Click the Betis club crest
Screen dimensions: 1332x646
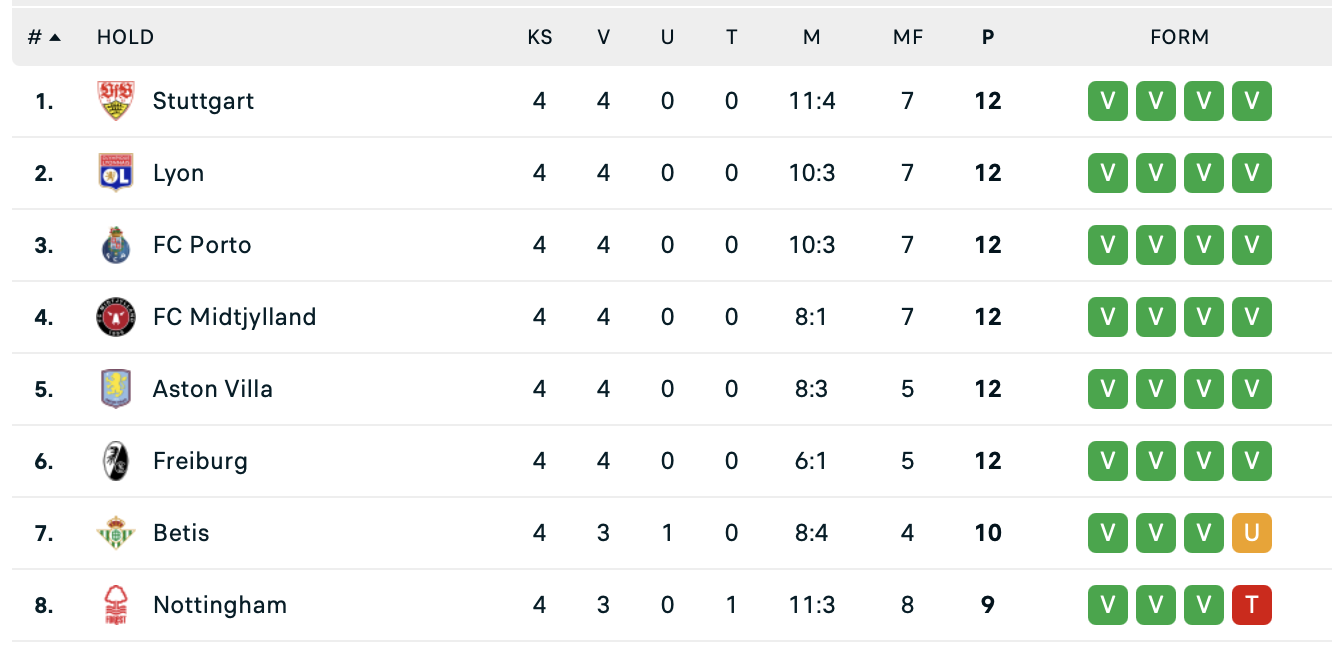(115, 533)
